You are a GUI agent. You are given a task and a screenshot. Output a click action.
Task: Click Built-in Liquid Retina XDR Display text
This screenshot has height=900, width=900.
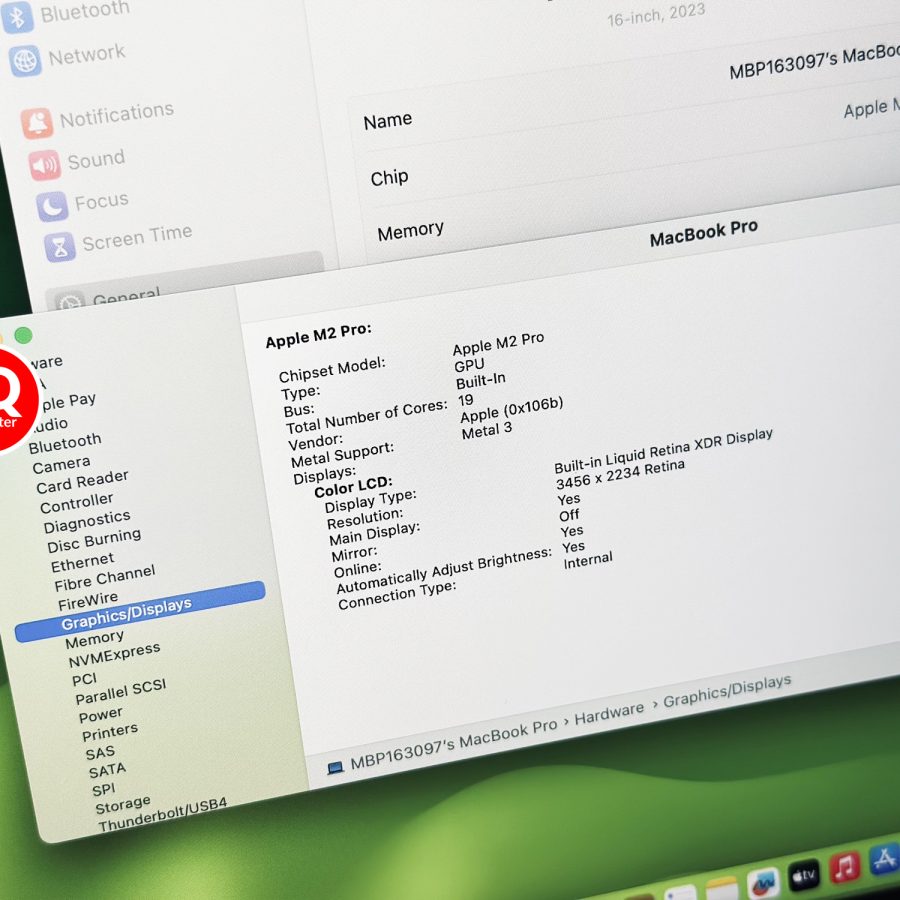(x=663, y=451)
